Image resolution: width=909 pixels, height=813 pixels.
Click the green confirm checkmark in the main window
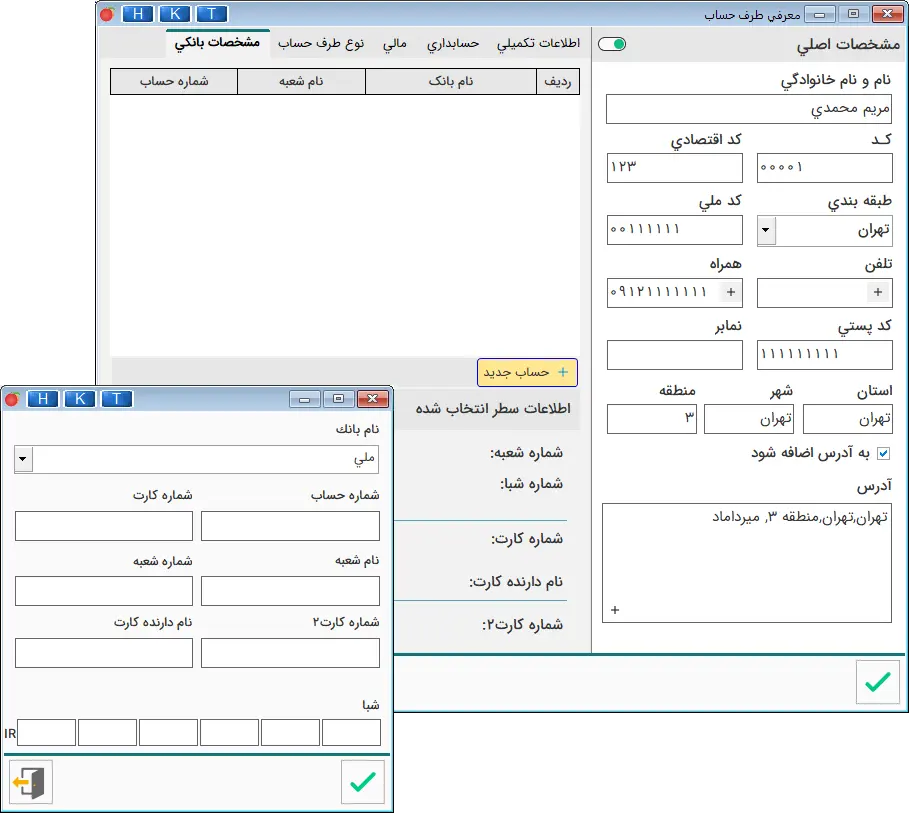click(878, 682)
